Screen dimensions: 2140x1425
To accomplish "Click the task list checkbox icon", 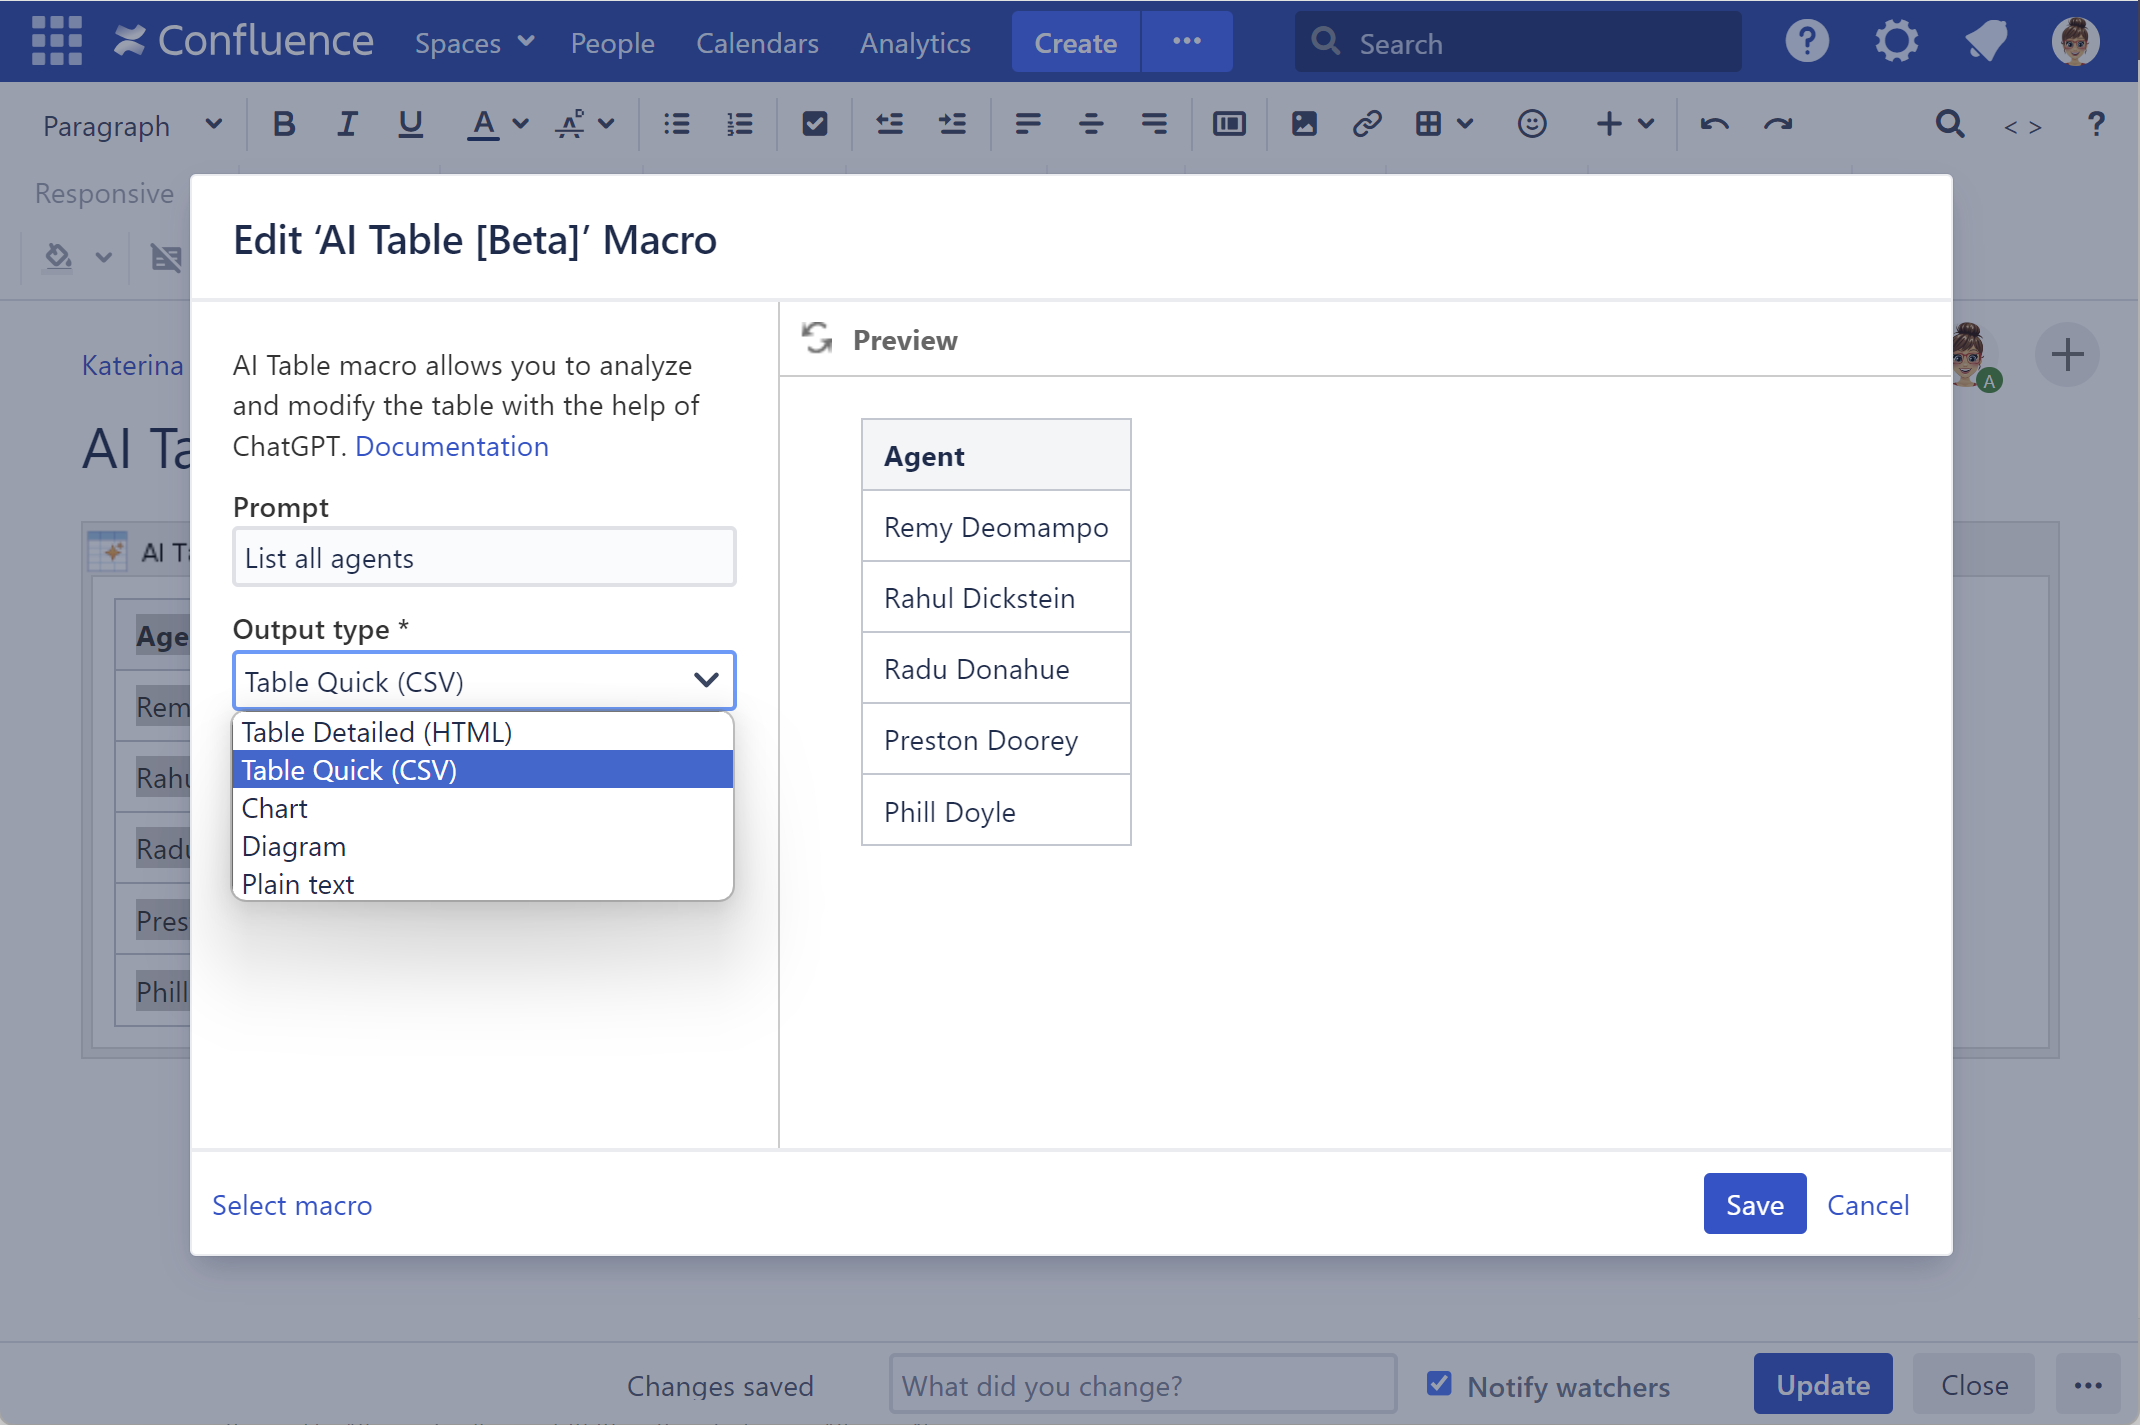I will coord(814,124).
